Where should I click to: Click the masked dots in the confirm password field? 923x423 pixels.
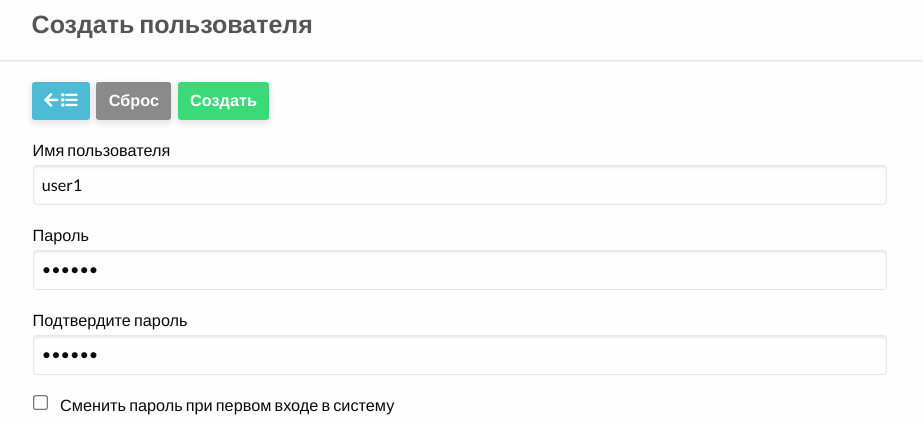[x=69, y=356]
